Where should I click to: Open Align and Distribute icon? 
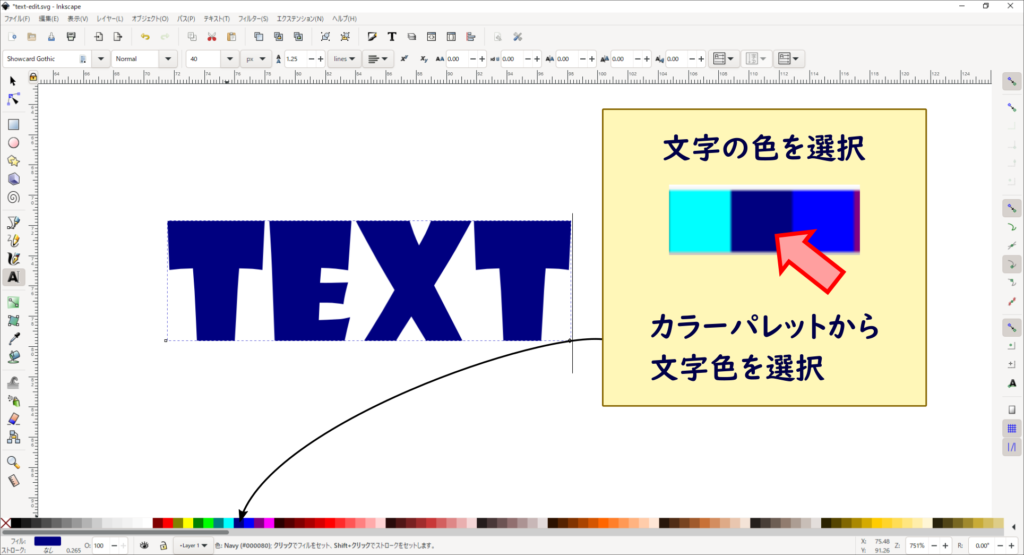click(471, 37)
